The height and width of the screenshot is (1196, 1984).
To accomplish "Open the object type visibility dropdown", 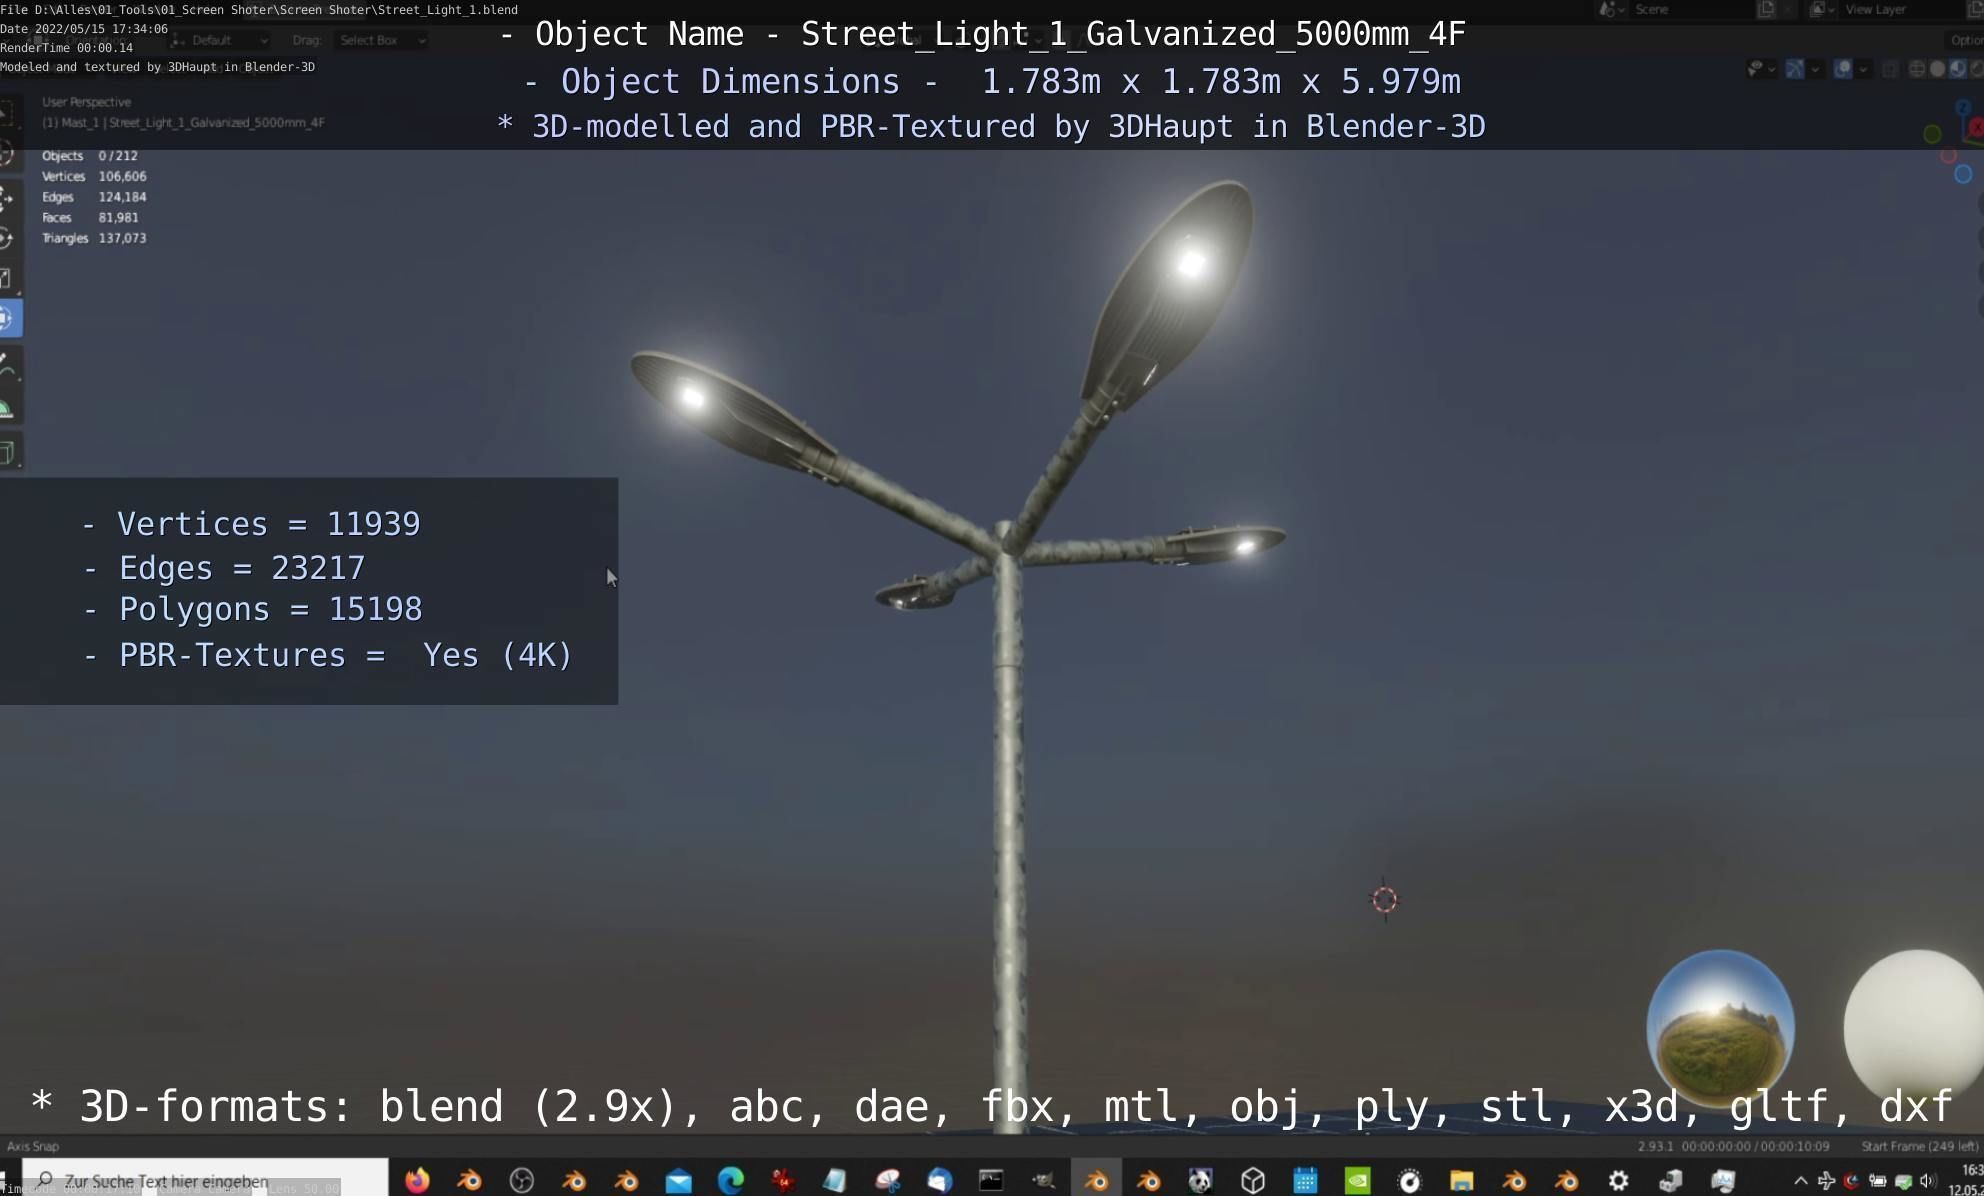I will tap(1760, 69).
